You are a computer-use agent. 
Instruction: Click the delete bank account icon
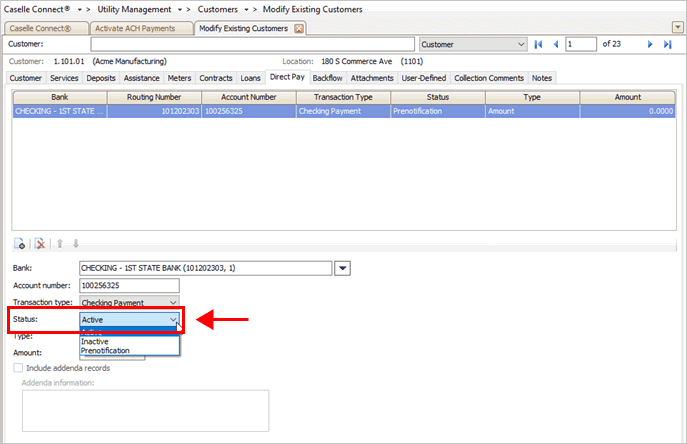point(39,243)
